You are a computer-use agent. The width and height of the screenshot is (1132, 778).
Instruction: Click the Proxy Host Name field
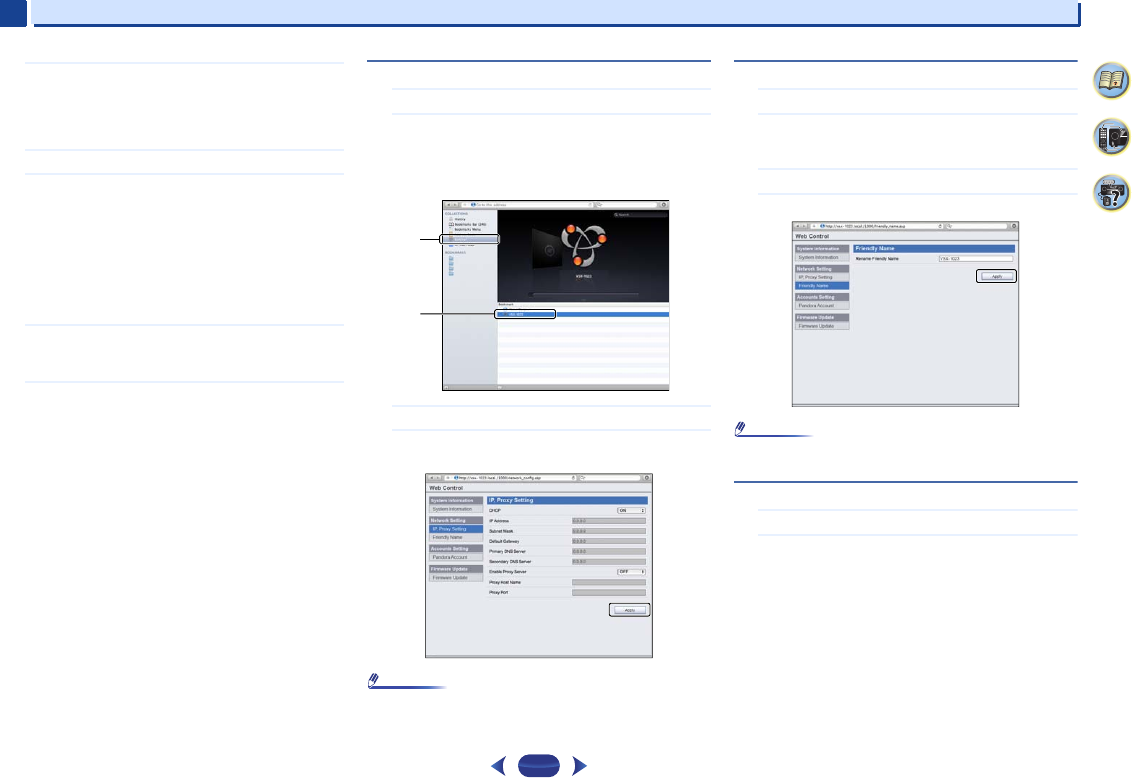click(609, 582)
